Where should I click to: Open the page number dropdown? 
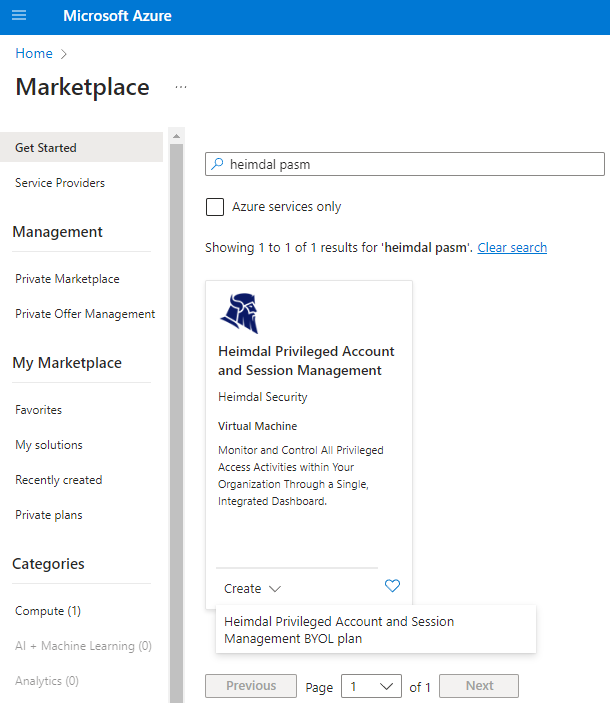(371, 686)
